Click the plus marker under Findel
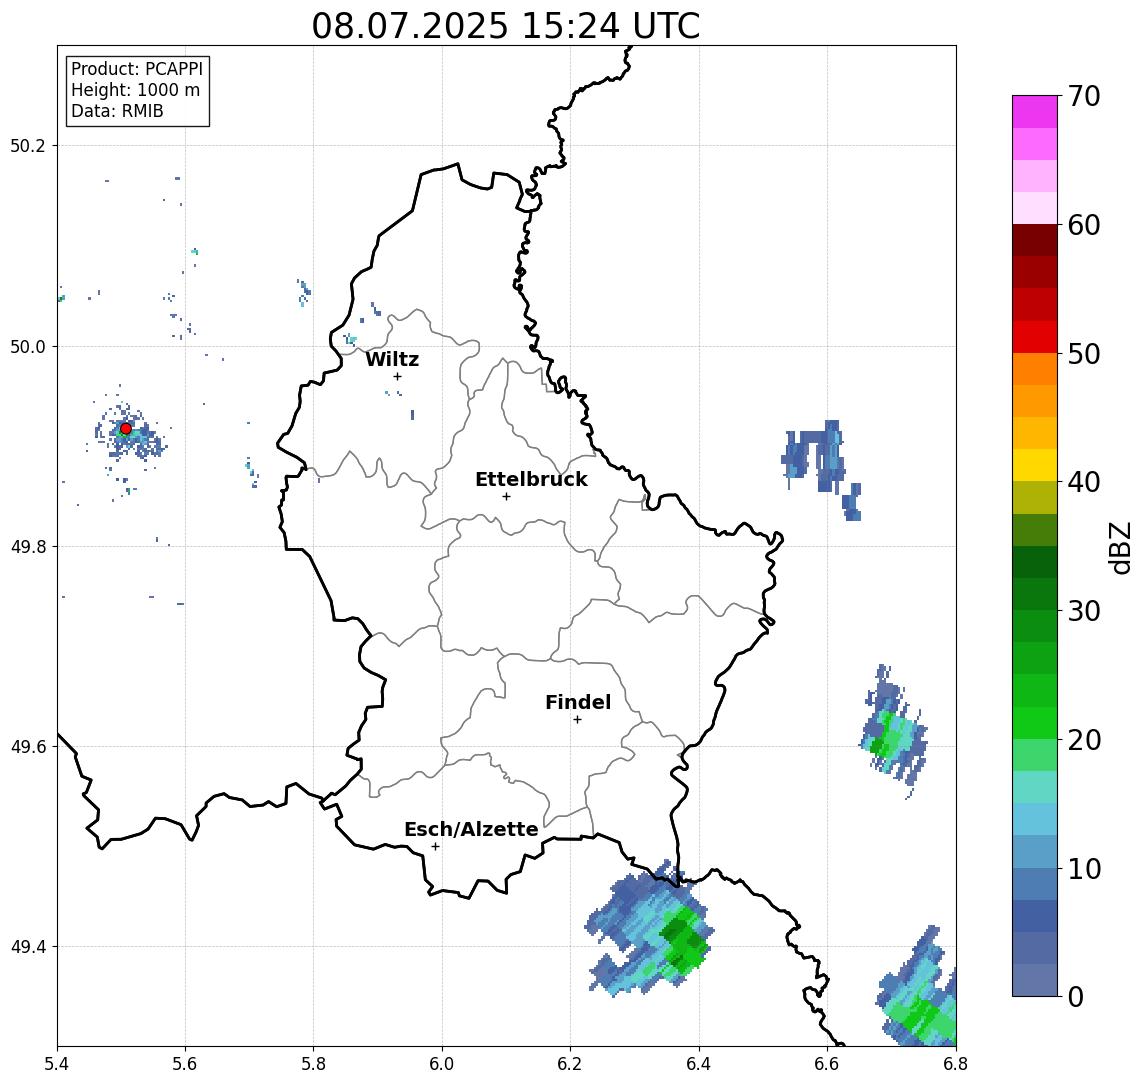The height and width of the screenshot is (1084, 1145). click(x=577, y=720)
